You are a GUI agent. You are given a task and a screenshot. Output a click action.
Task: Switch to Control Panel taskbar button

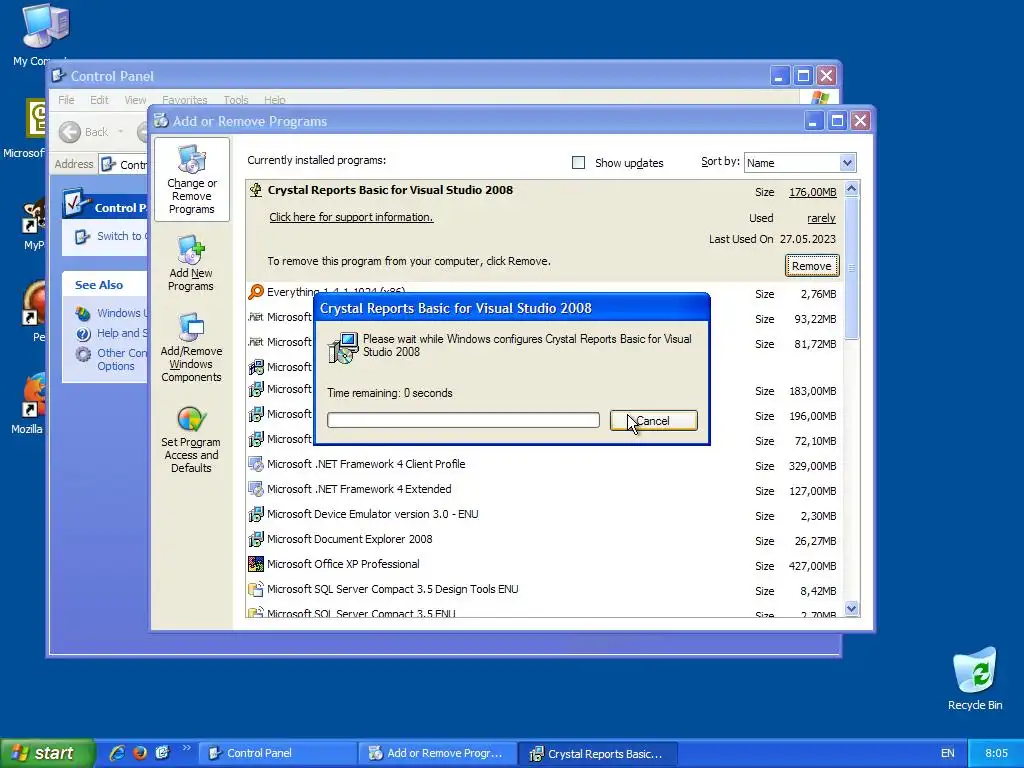coord(278,753)
